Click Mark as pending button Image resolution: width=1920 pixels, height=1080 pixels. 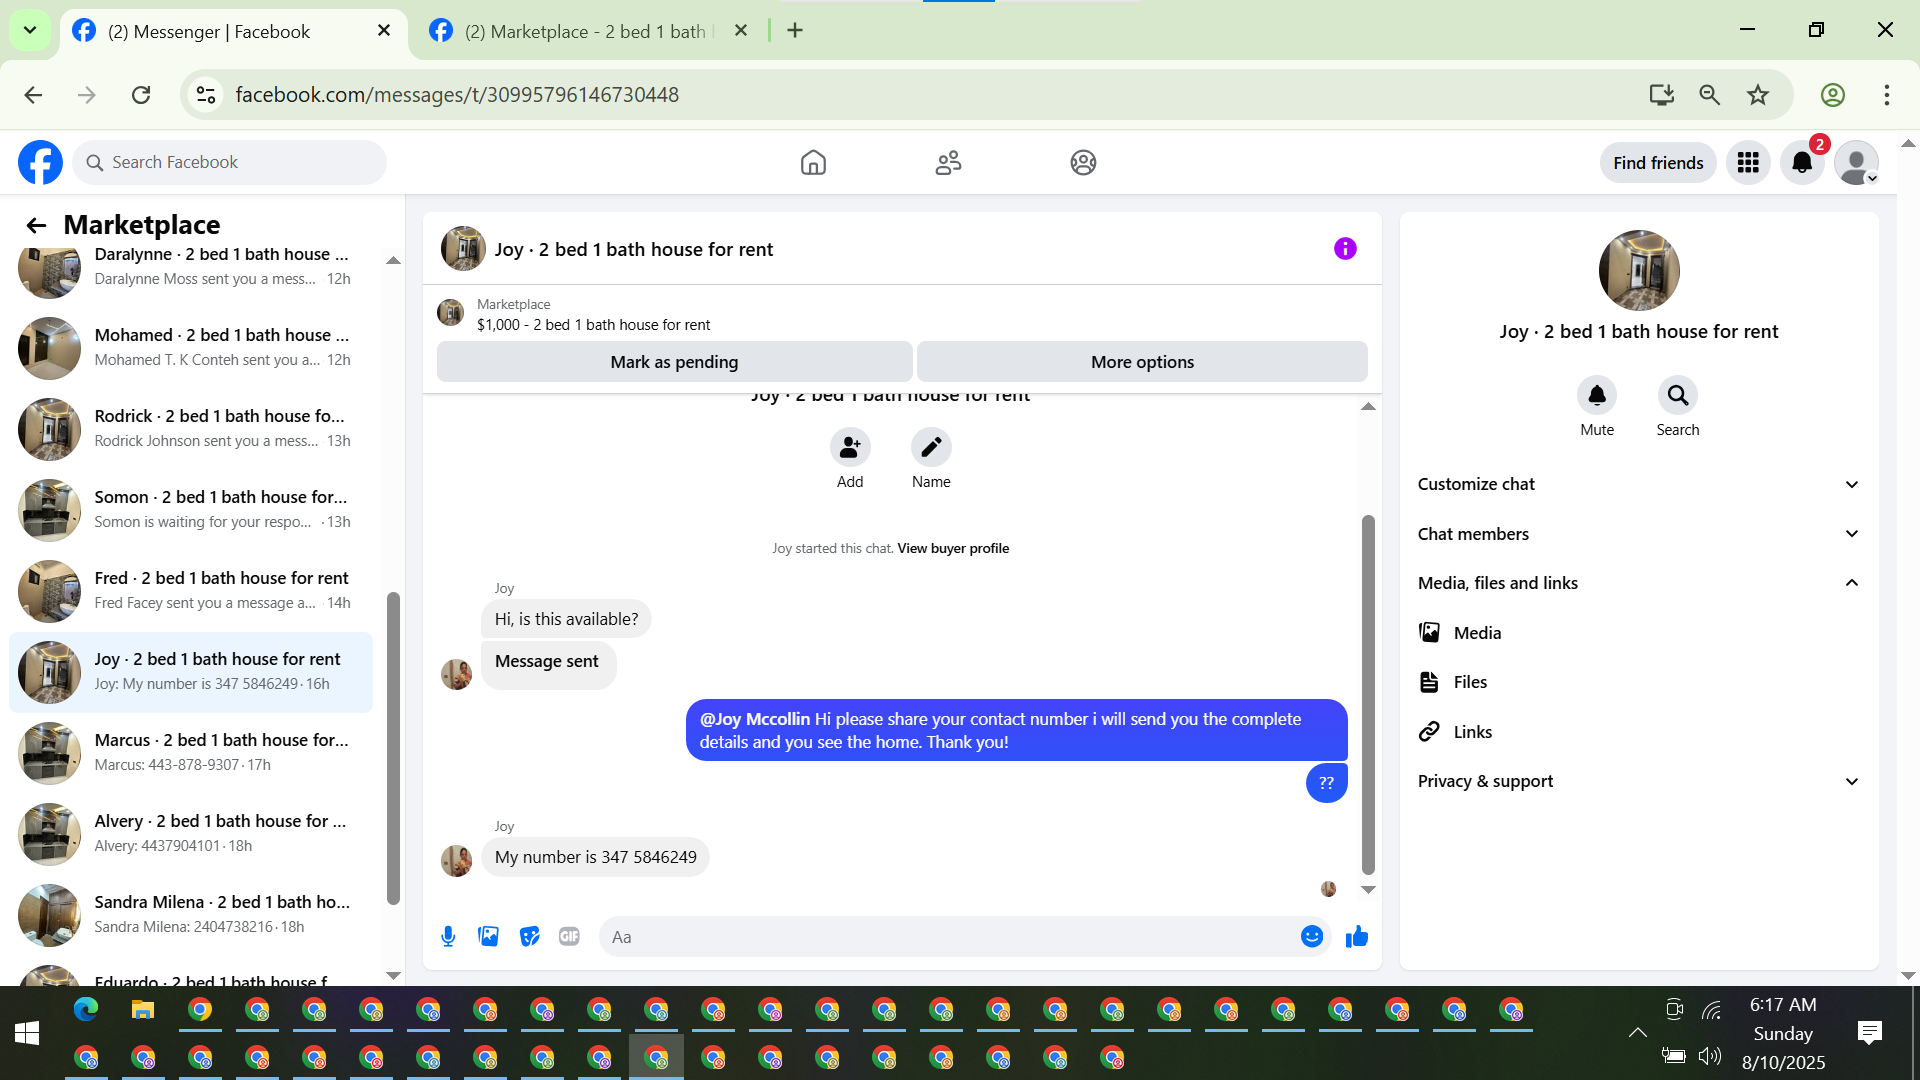tap(674, 362)
